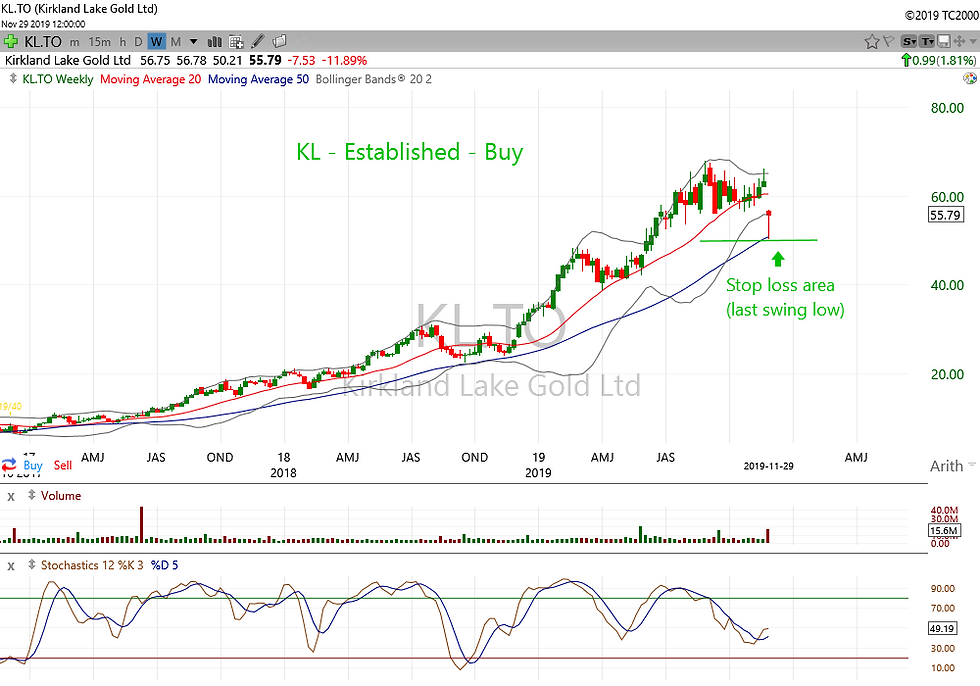Click the Kirkland Lake Gold Ltd name
This screenshot has height=686, width=980.
(68, 61)
